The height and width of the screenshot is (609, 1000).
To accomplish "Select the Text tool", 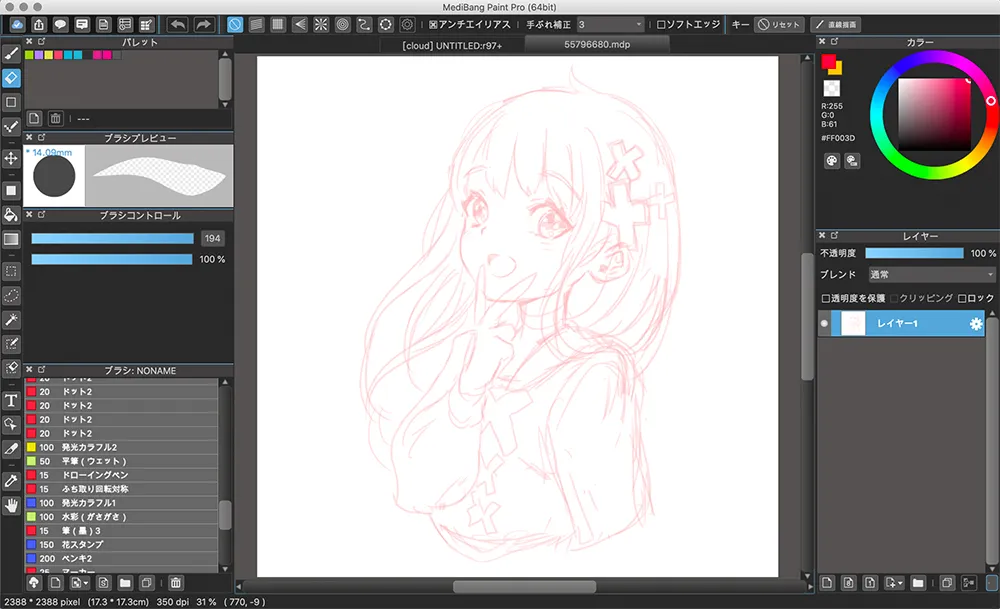I will tap(12, 400).
